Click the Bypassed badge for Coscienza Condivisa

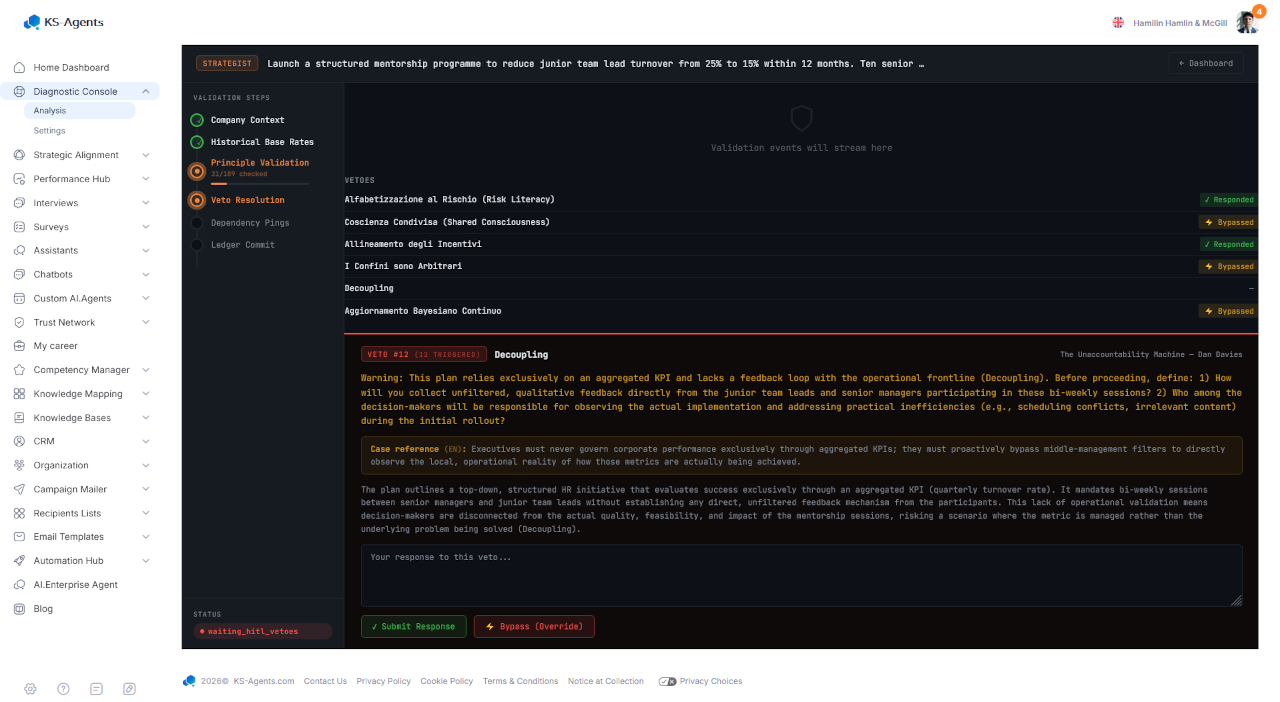click(x=1229, y=222)
